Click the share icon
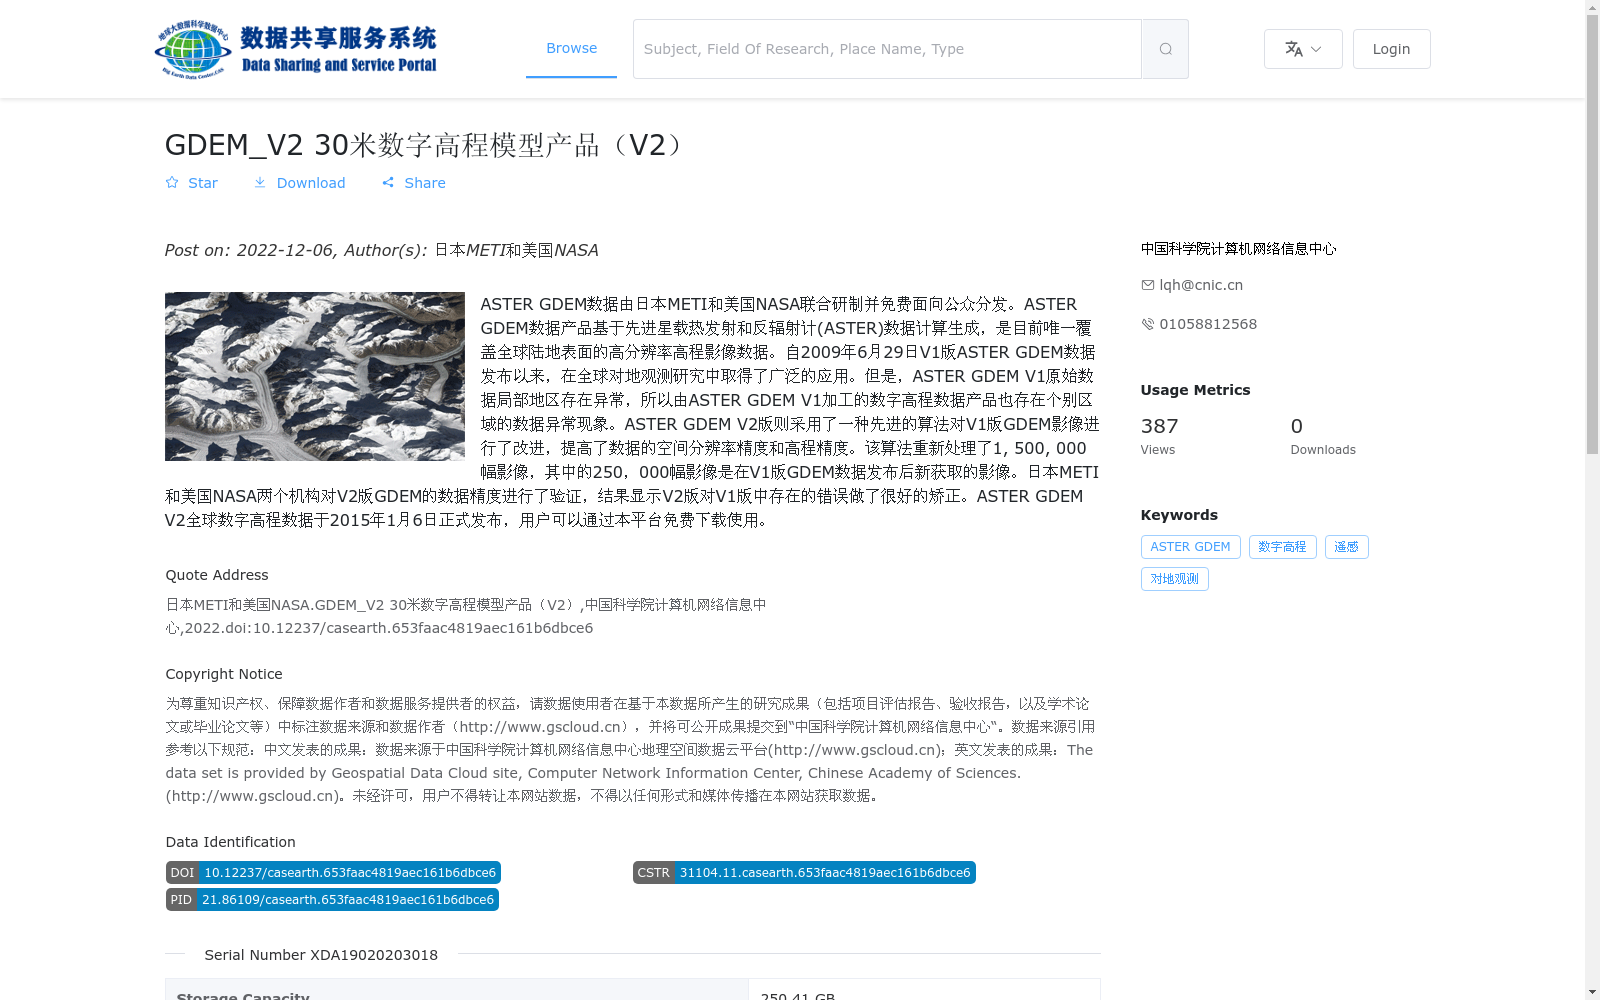1600x1000 pixels. coord(388,183)
